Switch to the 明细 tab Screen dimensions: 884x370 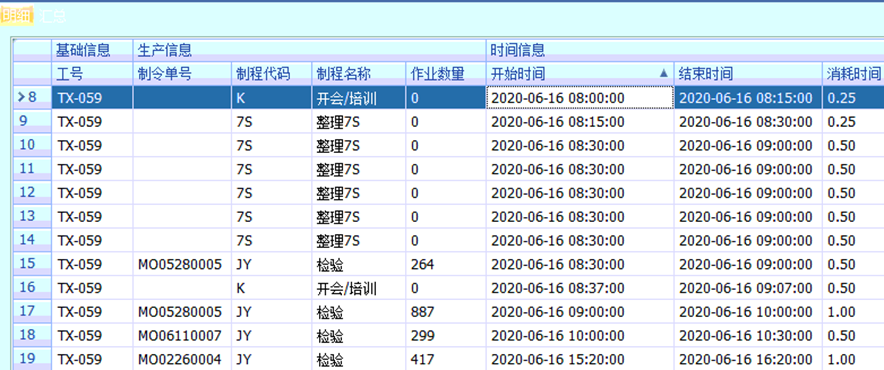tap(16, 15)
